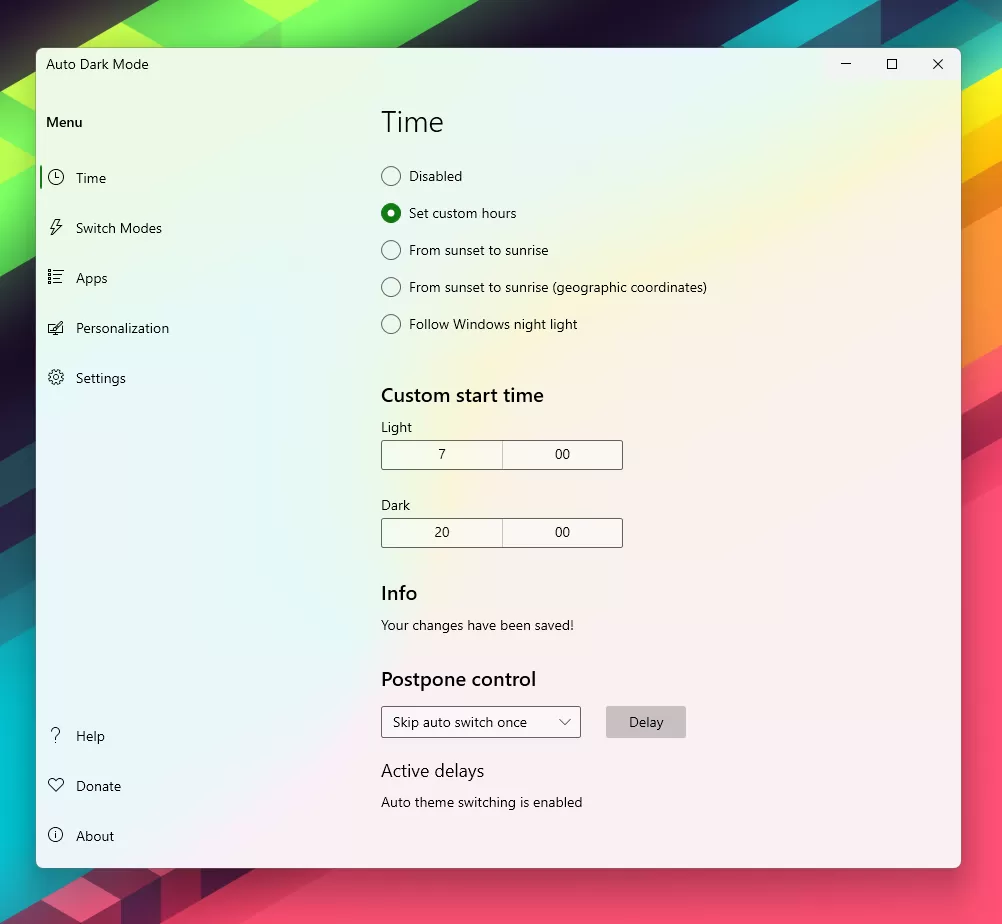Select the Dark minutes field showing 00

[562, 532]
